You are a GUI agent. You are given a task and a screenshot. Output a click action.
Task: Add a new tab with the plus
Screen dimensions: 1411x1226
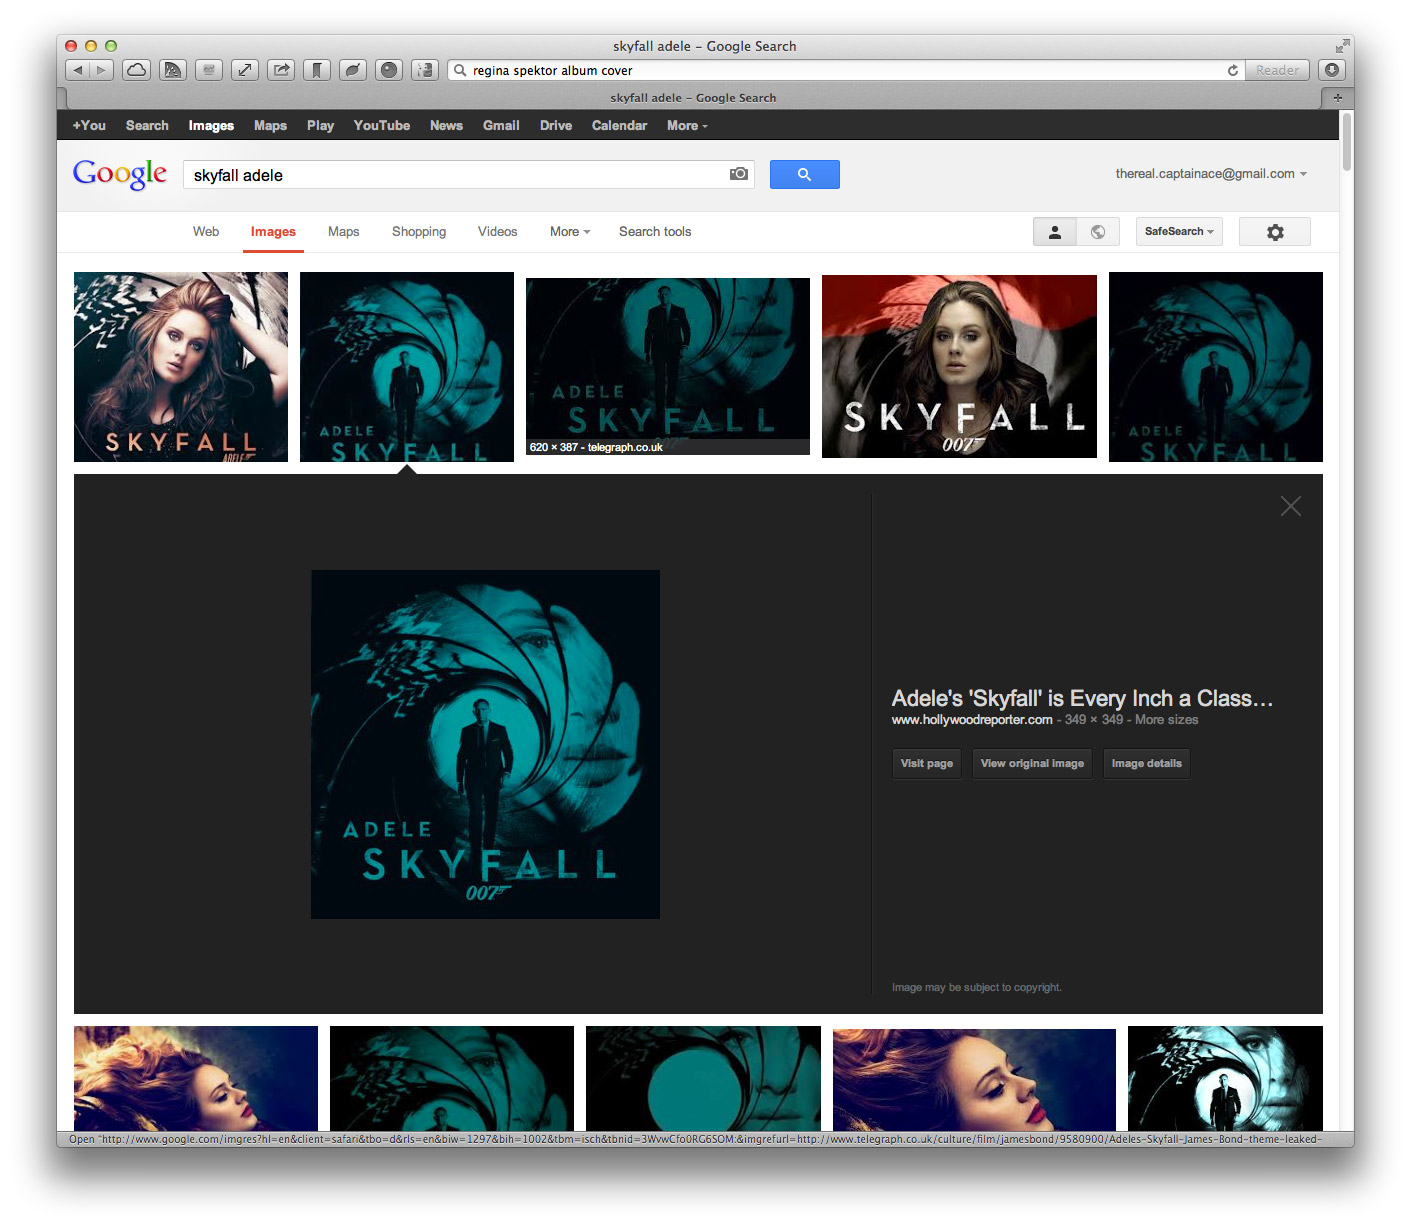(x=1337, y=97)
